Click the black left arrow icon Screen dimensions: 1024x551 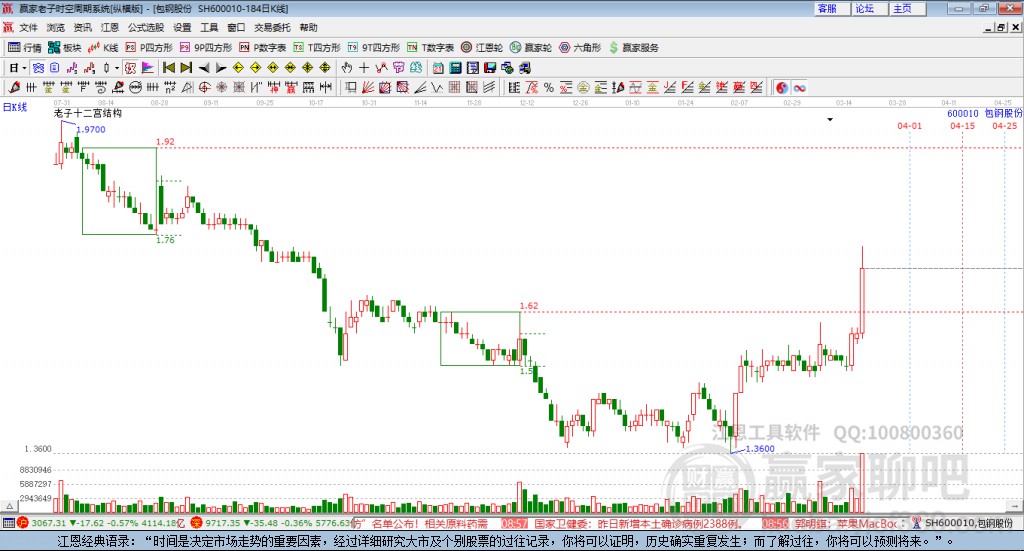pyautogui.click(x=204, y=68)
